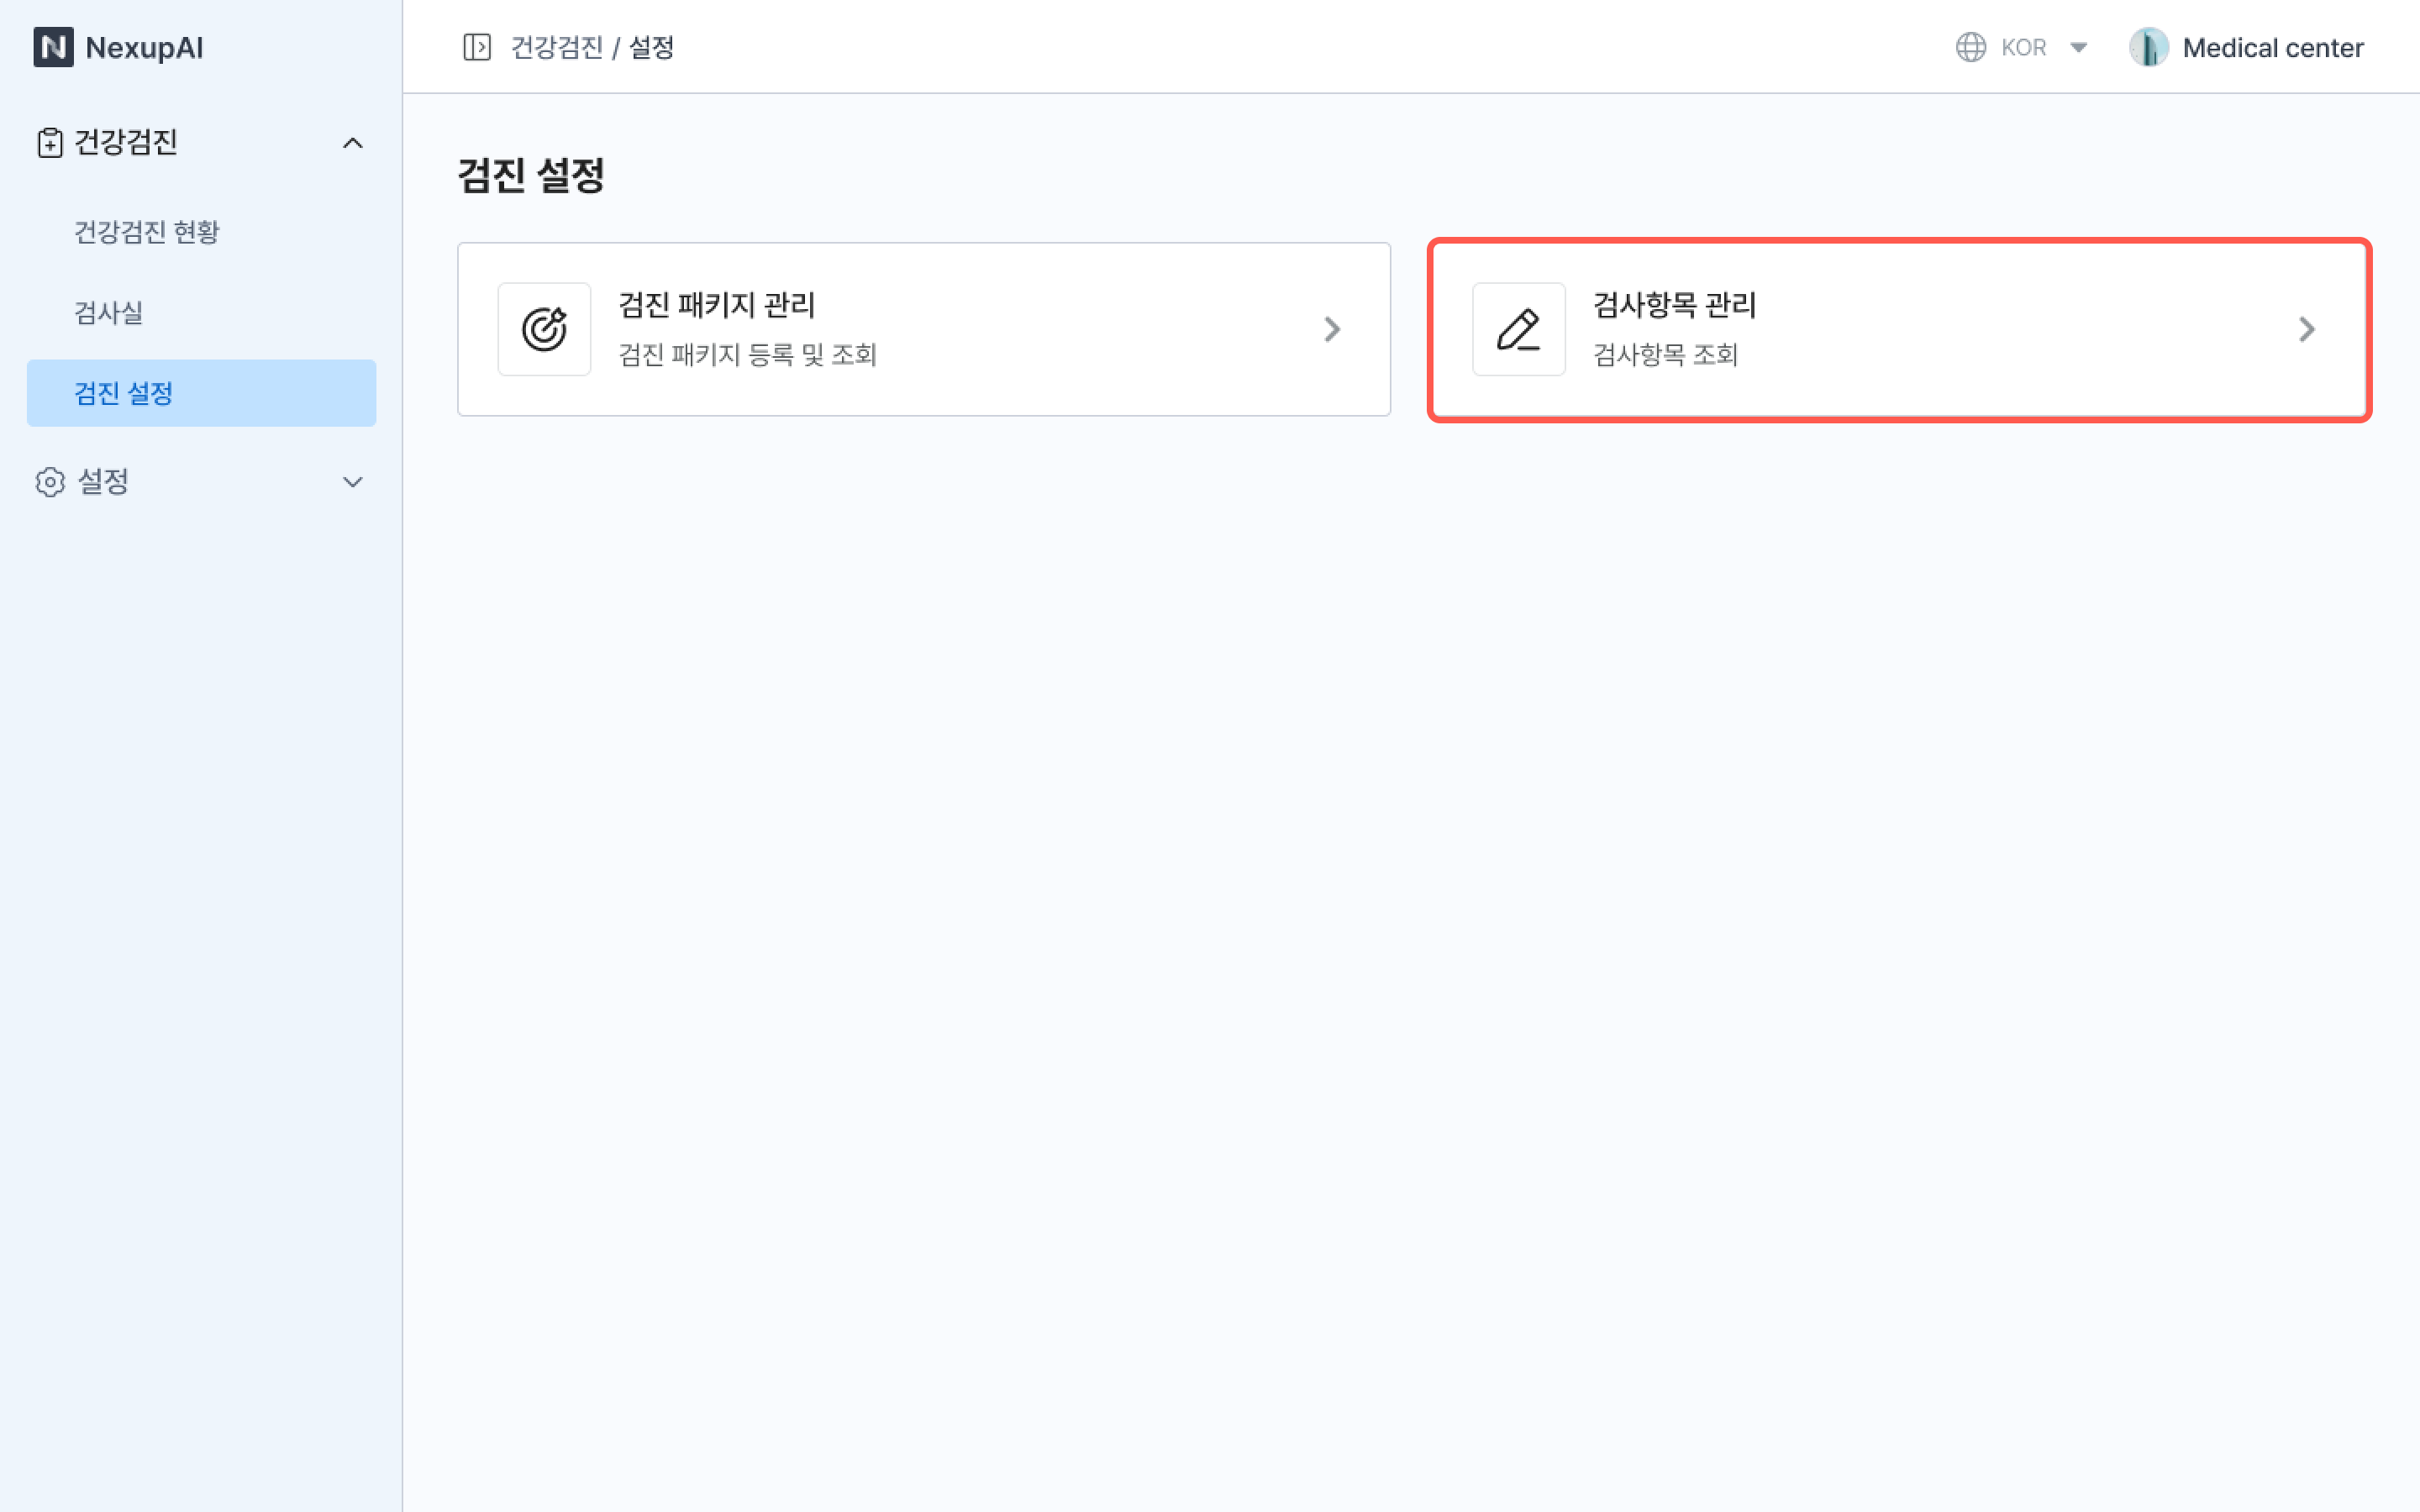
Task: Click the pencil icon on 검사항목 관리
Action: pyautogui.click(x=1518, y=329)
